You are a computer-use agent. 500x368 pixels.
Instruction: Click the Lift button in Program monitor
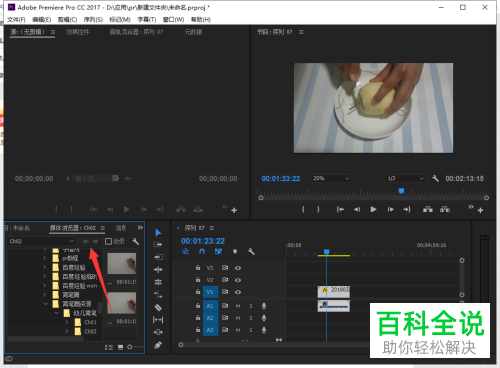pyautogui.click(x=428, y=209)
